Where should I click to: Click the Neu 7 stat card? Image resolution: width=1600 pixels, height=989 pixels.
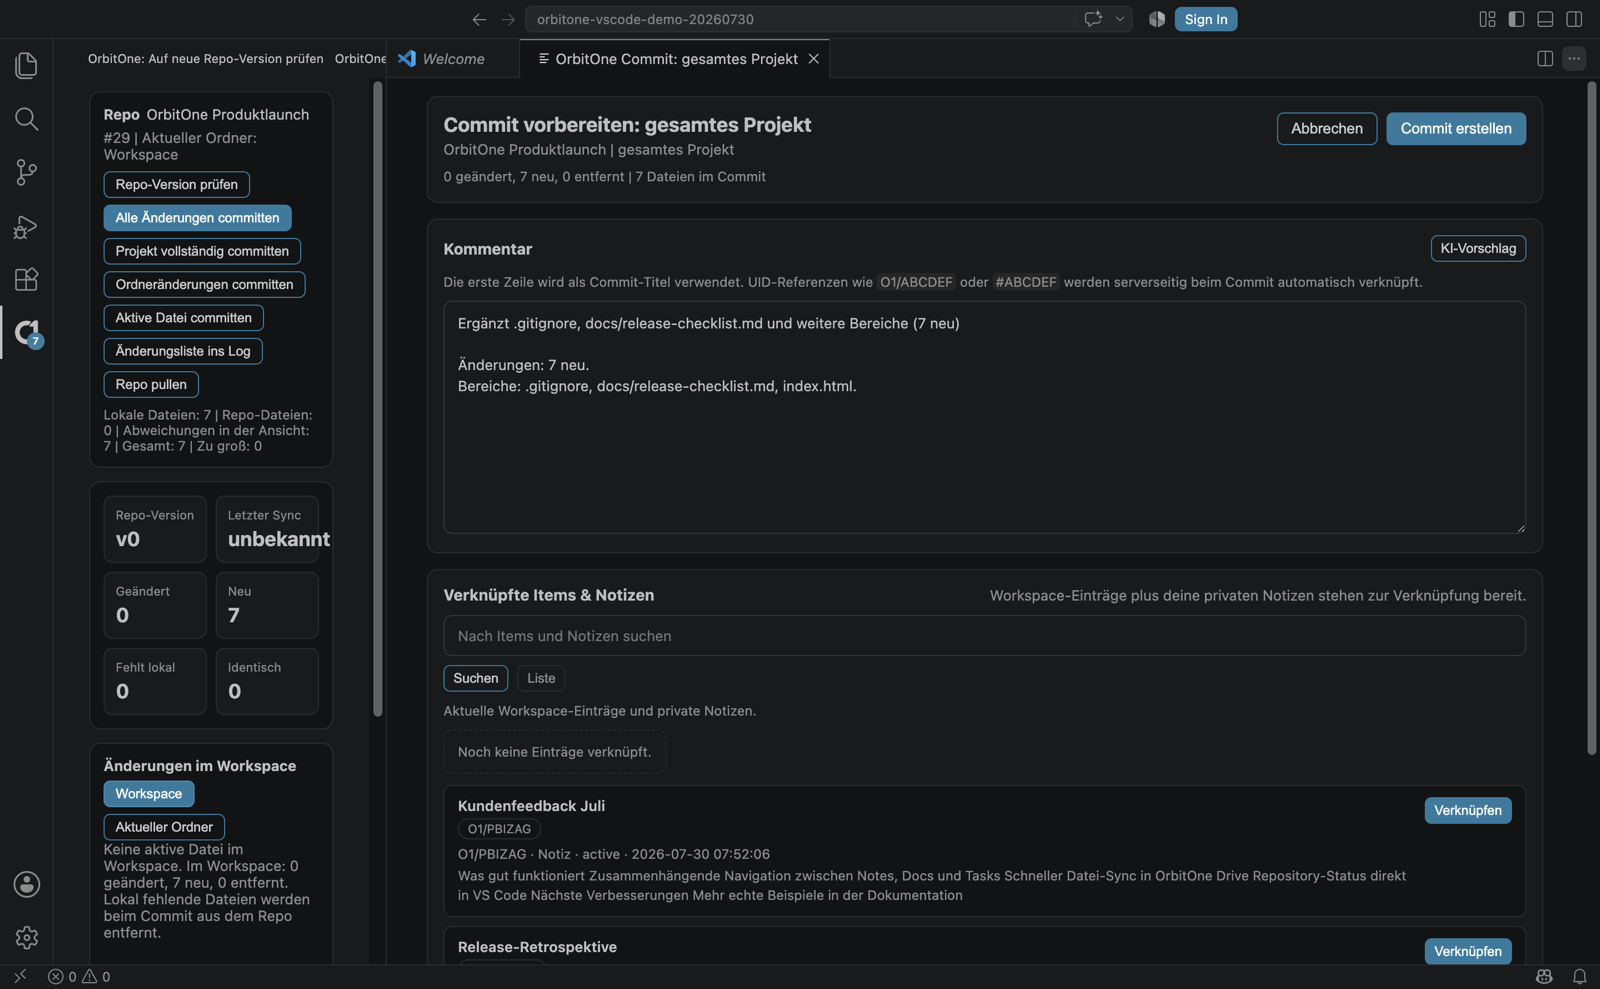point(267,605)
